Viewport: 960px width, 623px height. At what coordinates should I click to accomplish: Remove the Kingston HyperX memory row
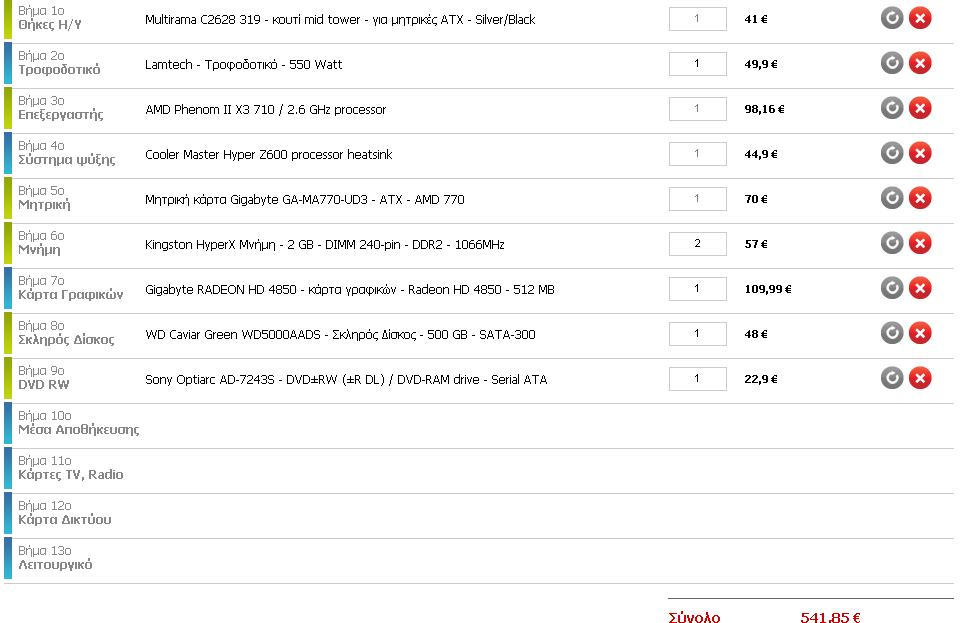[920, 243]
